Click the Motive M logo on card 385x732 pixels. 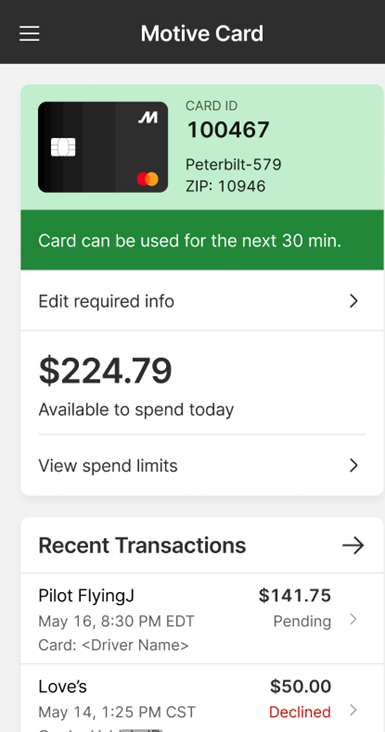coord(147,117)
